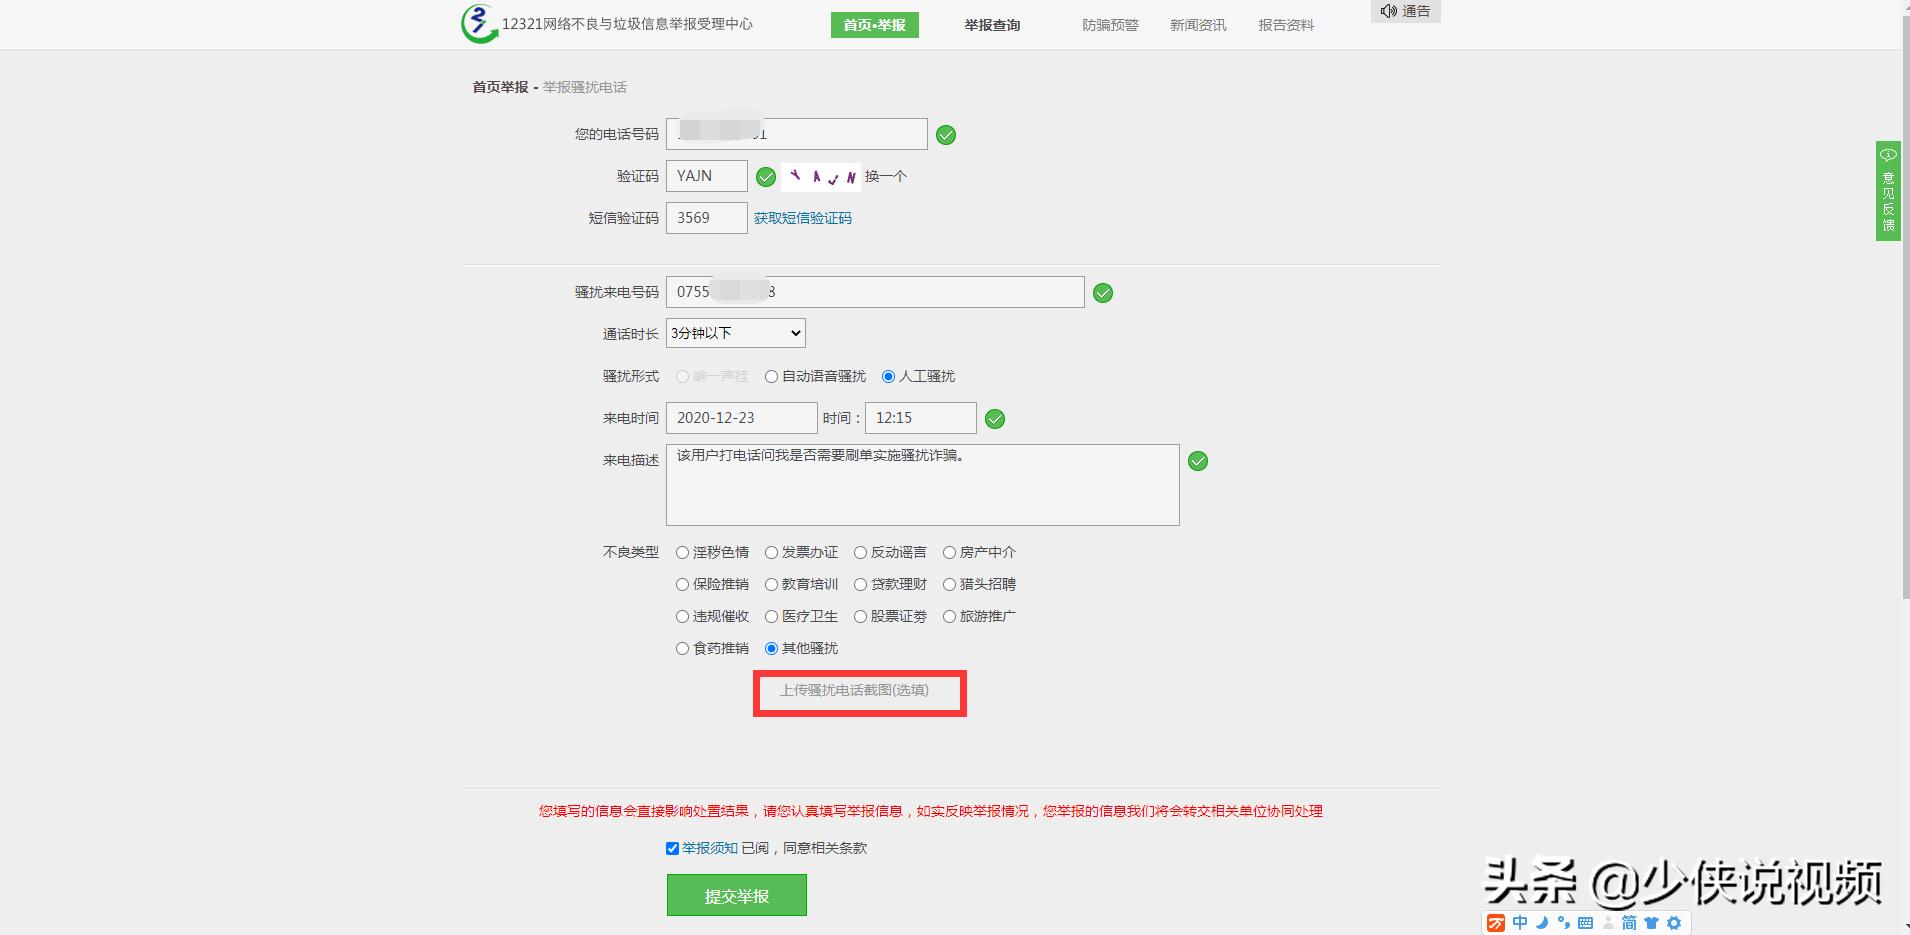This screenshot has height=935, width=1910.
Task: Click the 中 Chinese/English icon on the IME bar
Action: (x=1520, y=923)
